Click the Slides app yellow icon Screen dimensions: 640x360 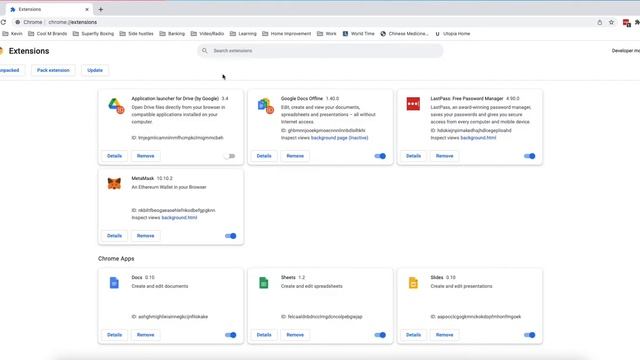click(413, 282)
